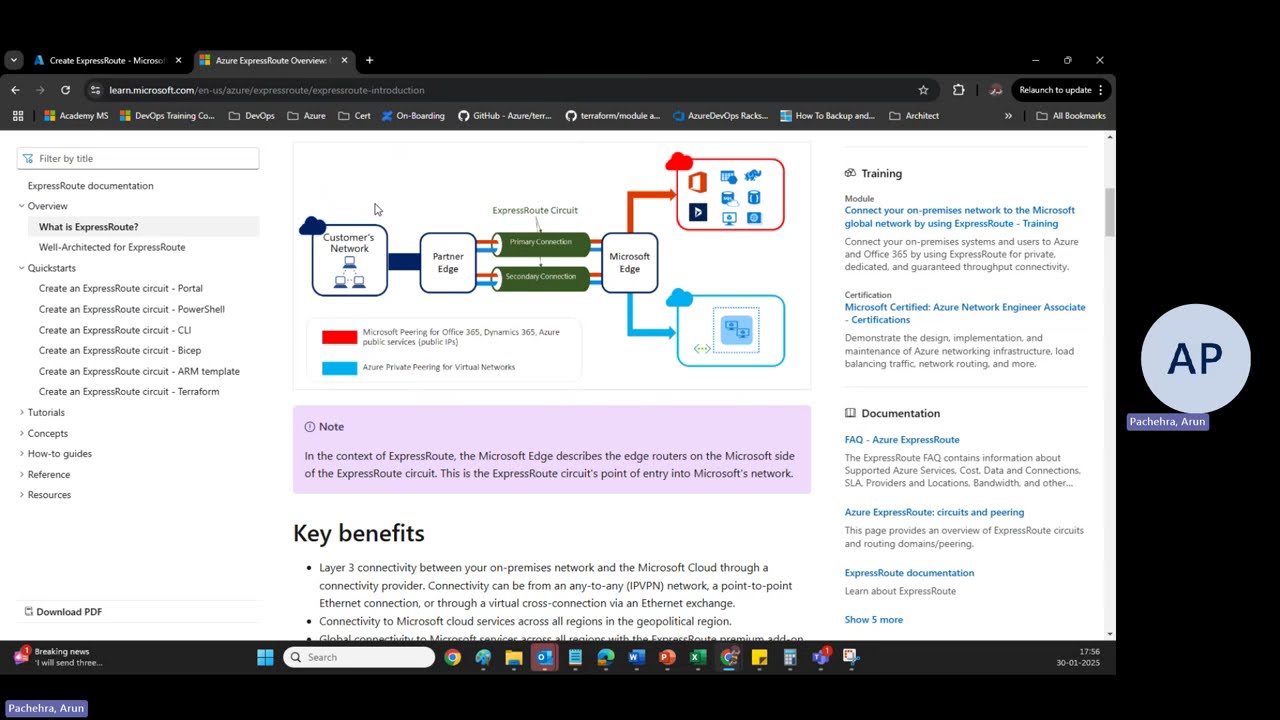
Task: Click the Windows taskbar search box
Action: (x=359, y=657)
